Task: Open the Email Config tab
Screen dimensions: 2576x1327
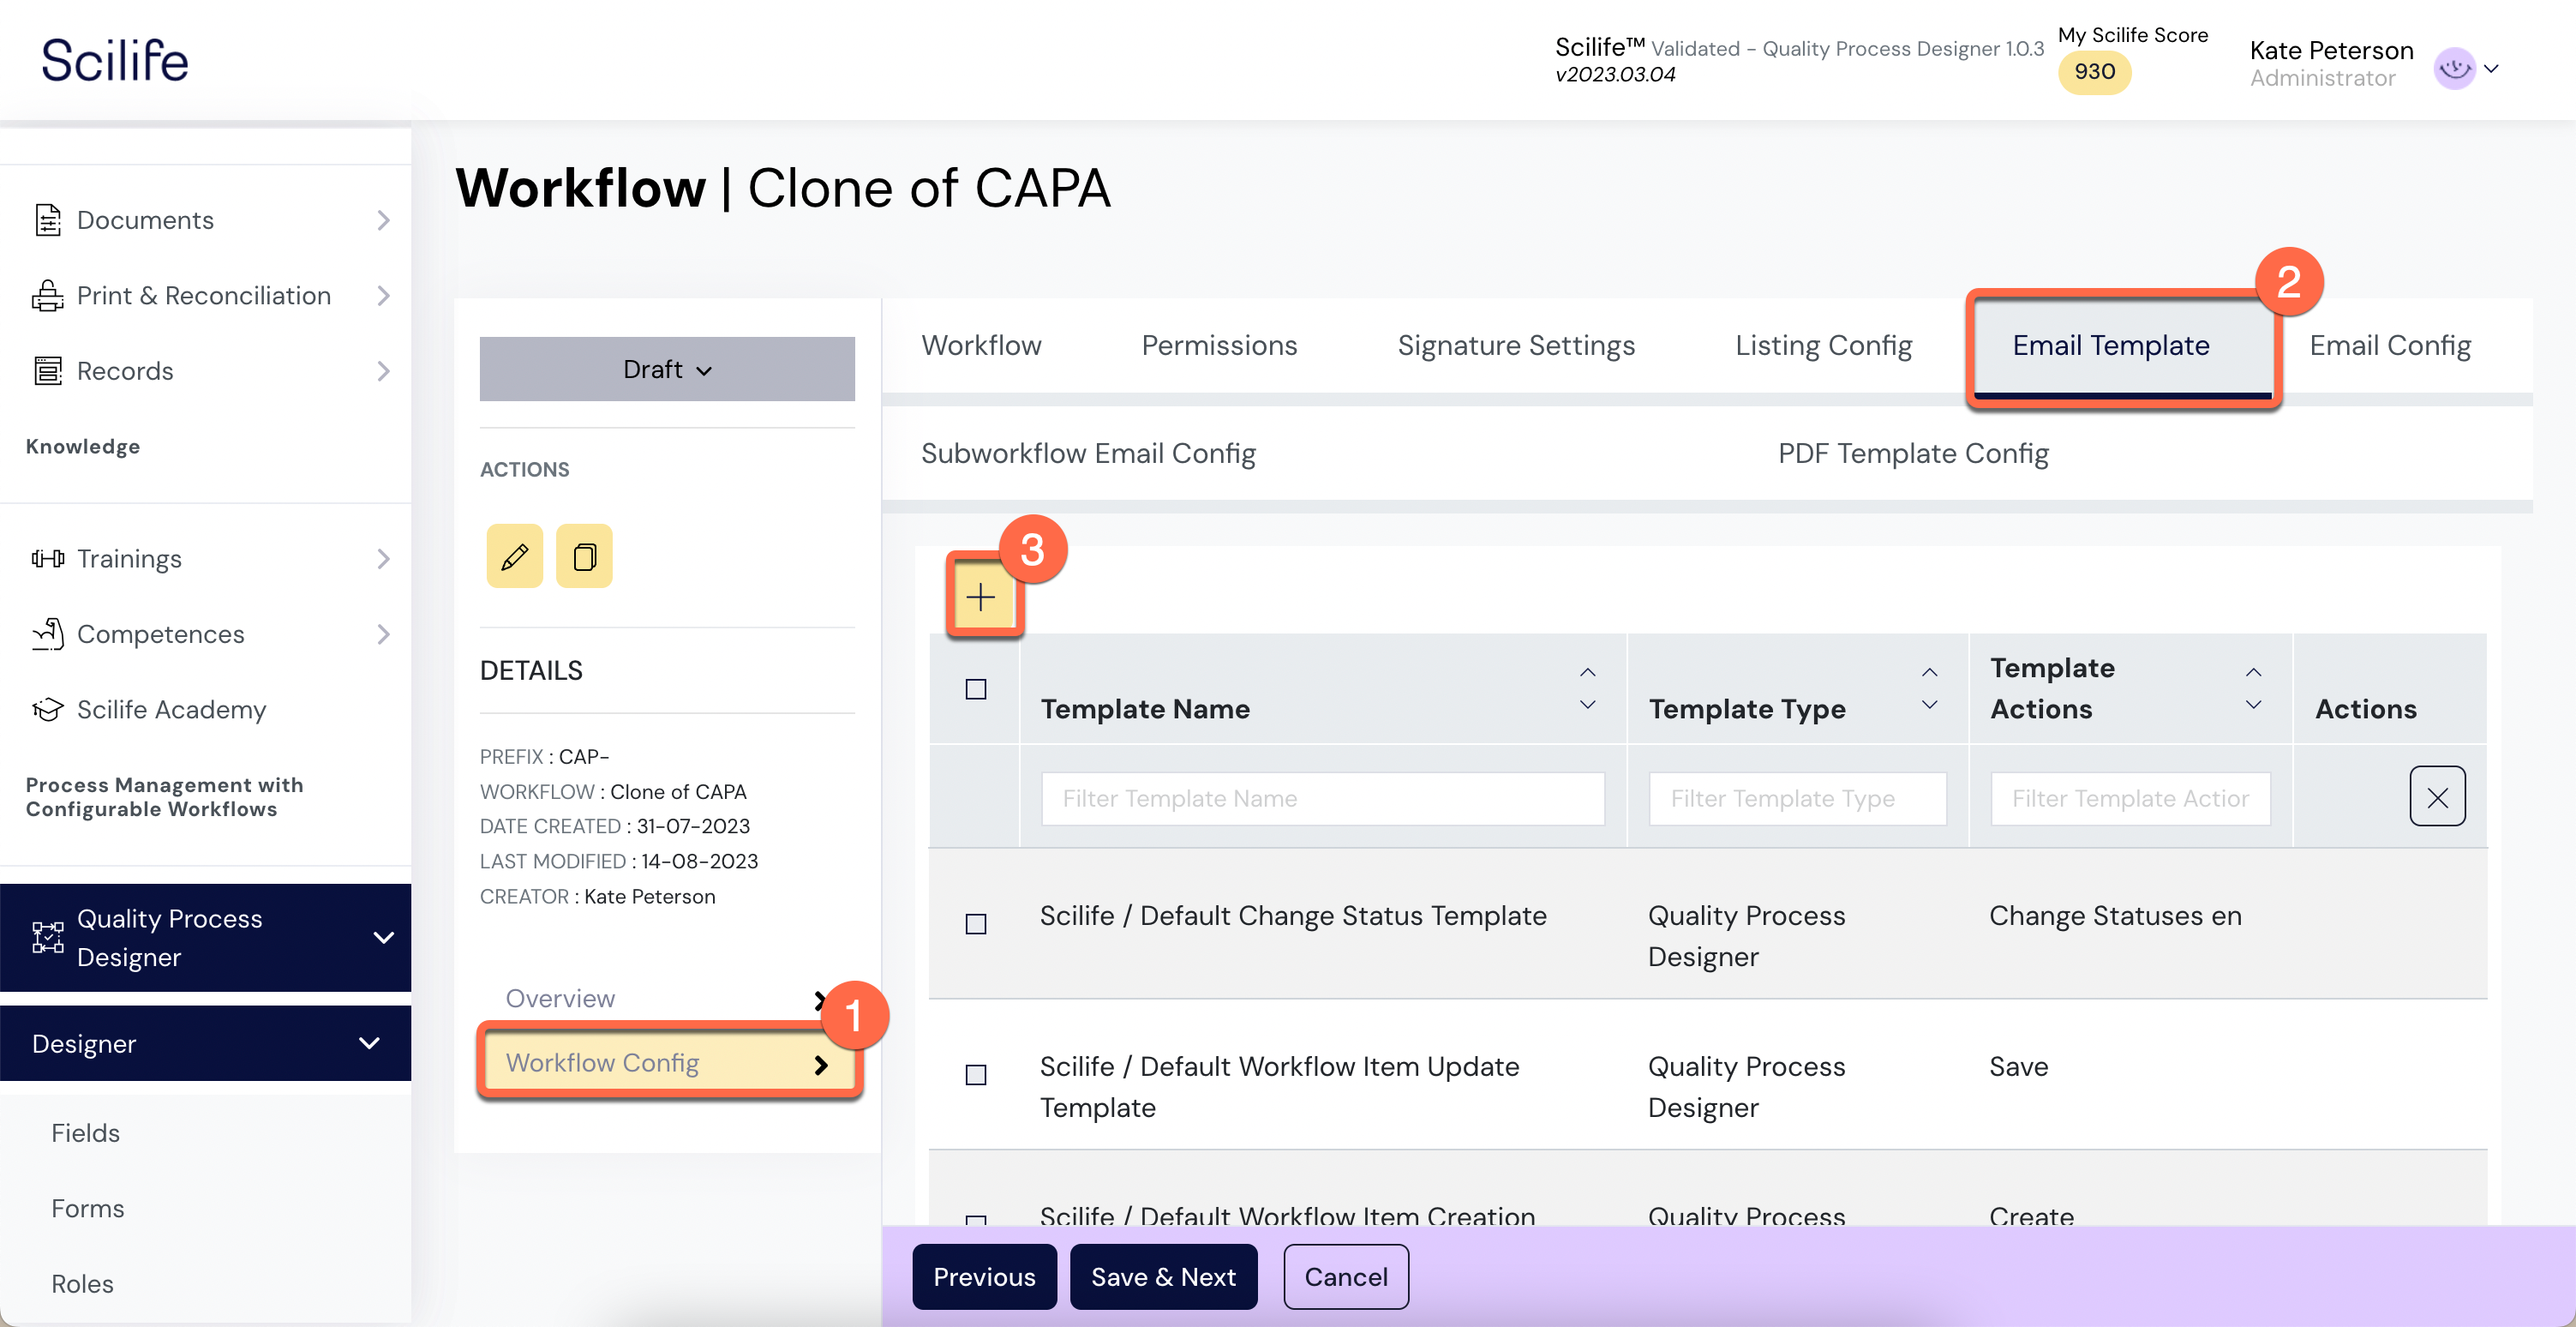Action: [x=2389, y=345]
